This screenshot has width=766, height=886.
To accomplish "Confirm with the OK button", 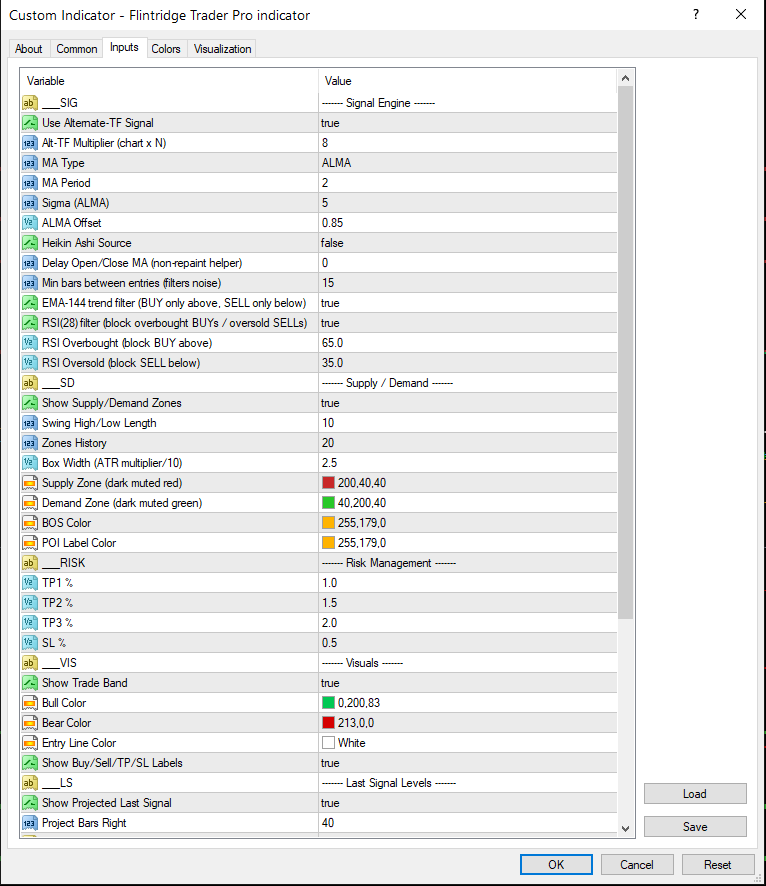I will 556,865.
